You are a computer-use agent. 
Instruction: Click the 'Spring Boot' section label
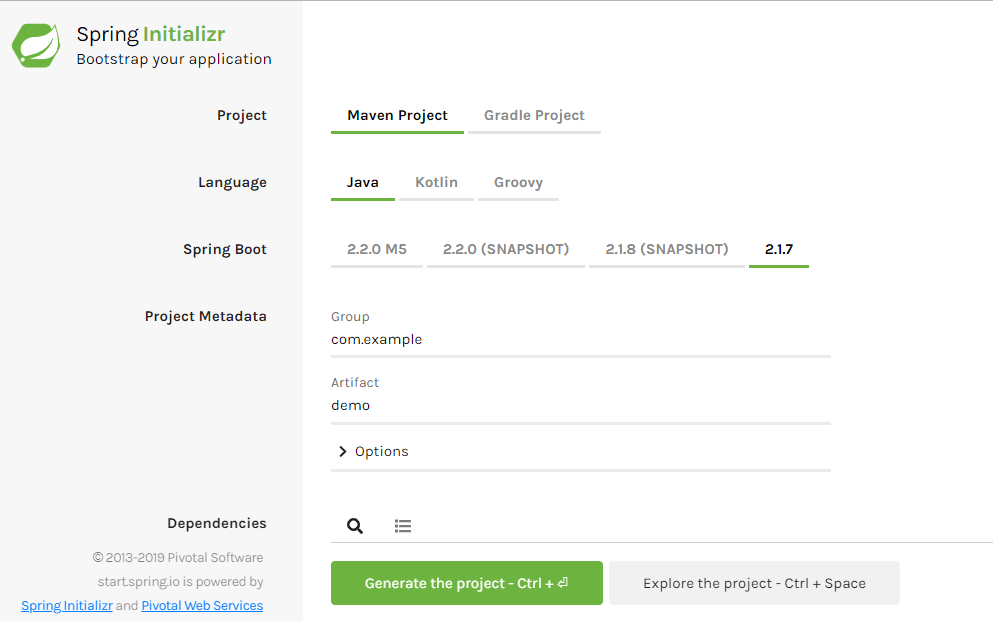point(225,249)
